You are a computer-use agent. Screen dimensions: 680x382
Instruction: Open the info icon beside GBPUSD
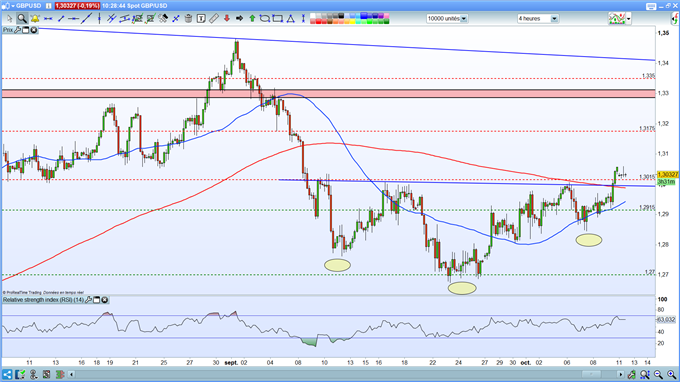point(49,6)
